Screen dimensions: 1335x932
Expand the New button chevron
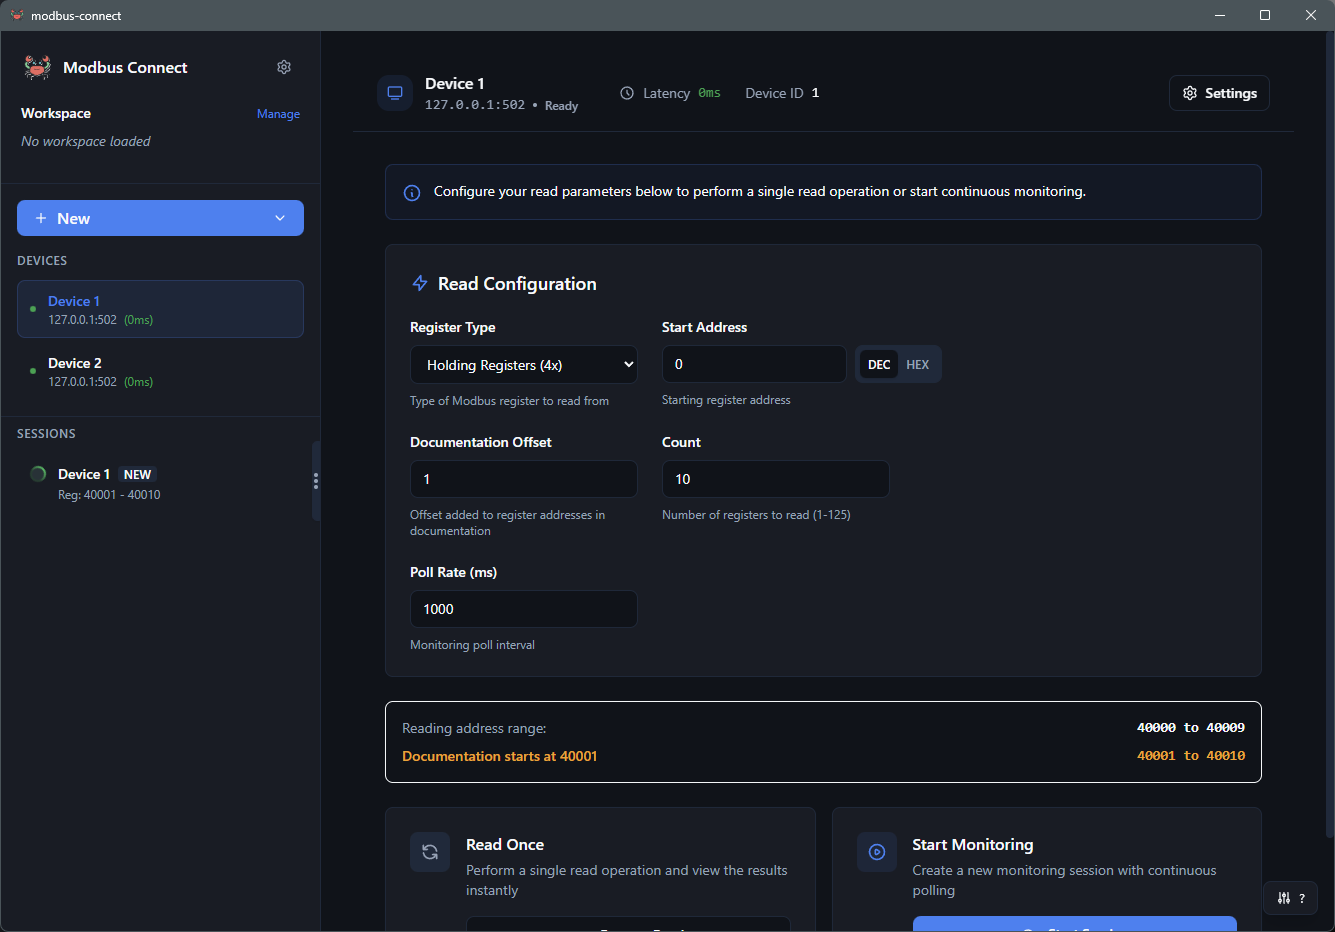point(280,218)
